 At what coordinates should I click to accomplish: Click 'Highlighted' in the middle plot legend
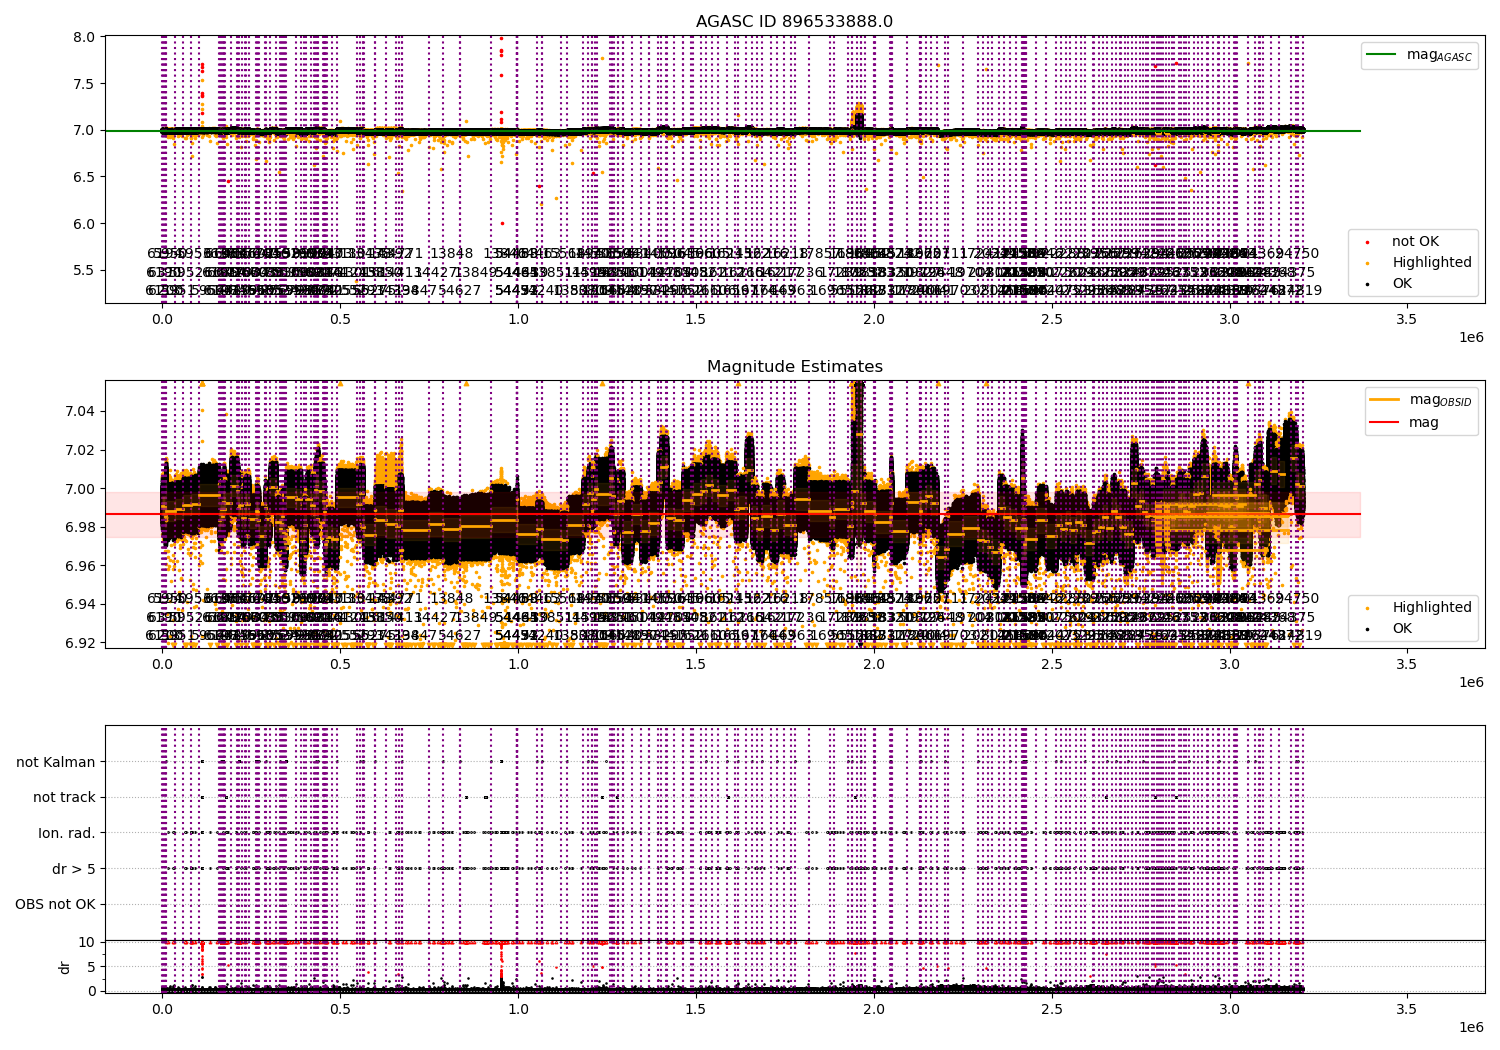pos(1432,607)
